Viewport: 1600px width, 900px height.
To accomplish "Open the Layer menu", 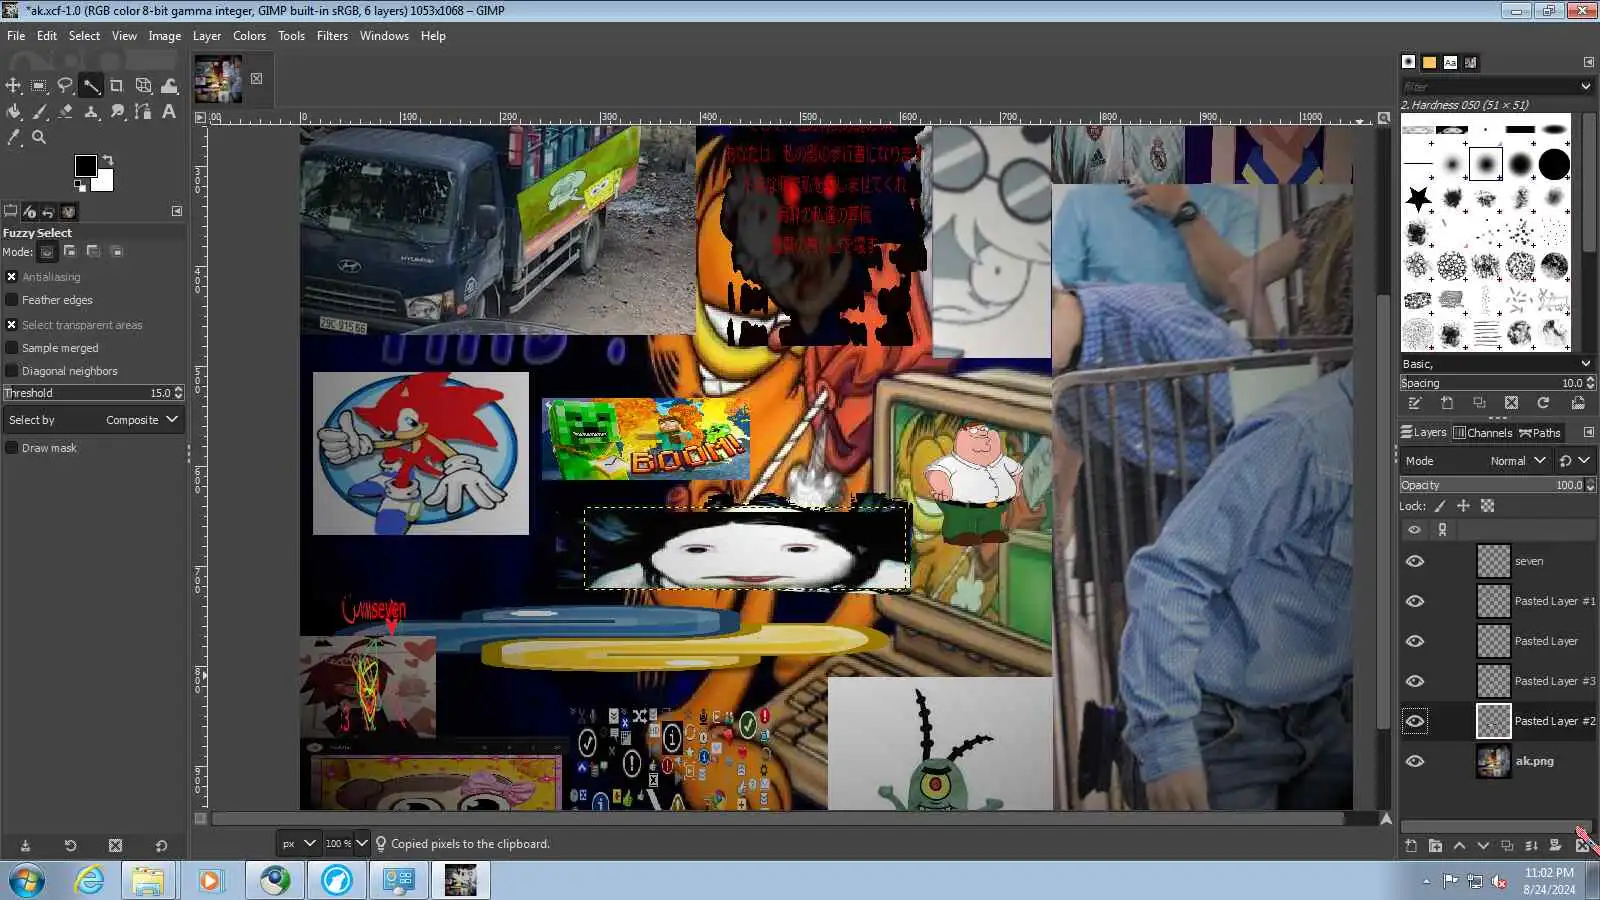I will click(207, 36).
